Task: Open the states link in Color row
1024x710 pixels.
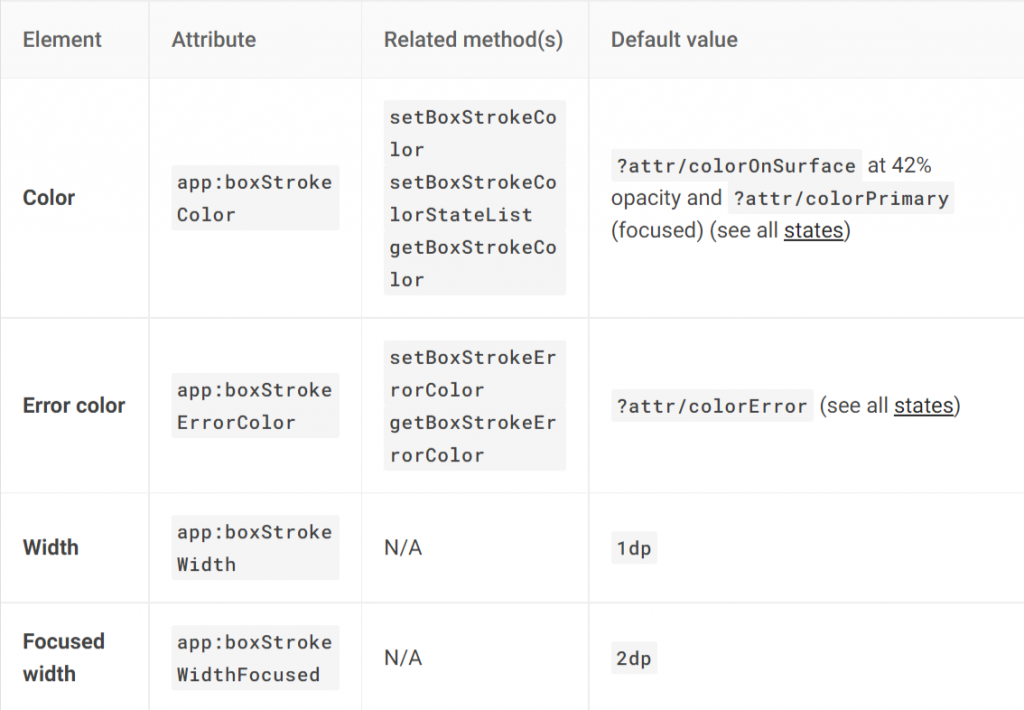Action: point(814,231)
